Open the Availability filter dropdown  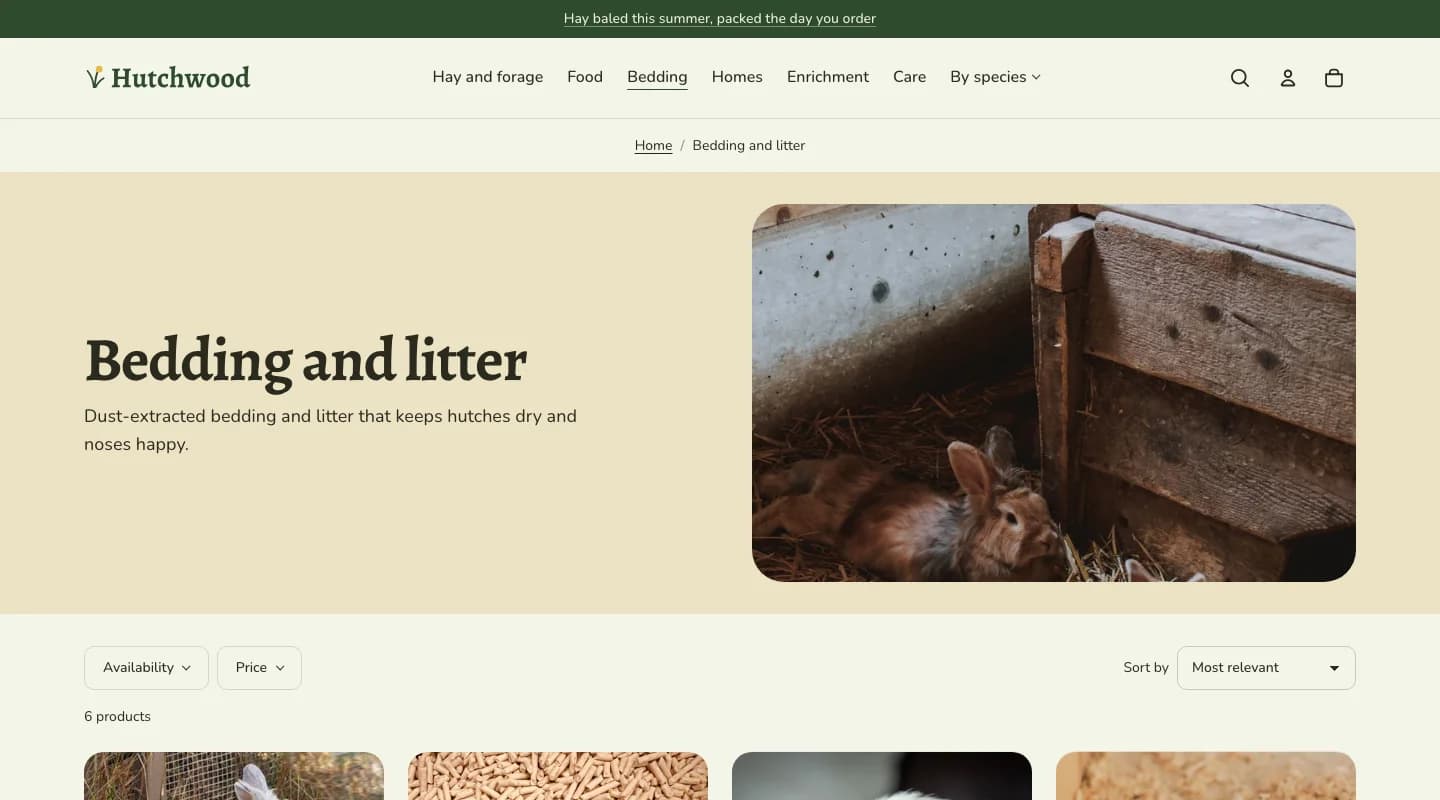[146, 668]
